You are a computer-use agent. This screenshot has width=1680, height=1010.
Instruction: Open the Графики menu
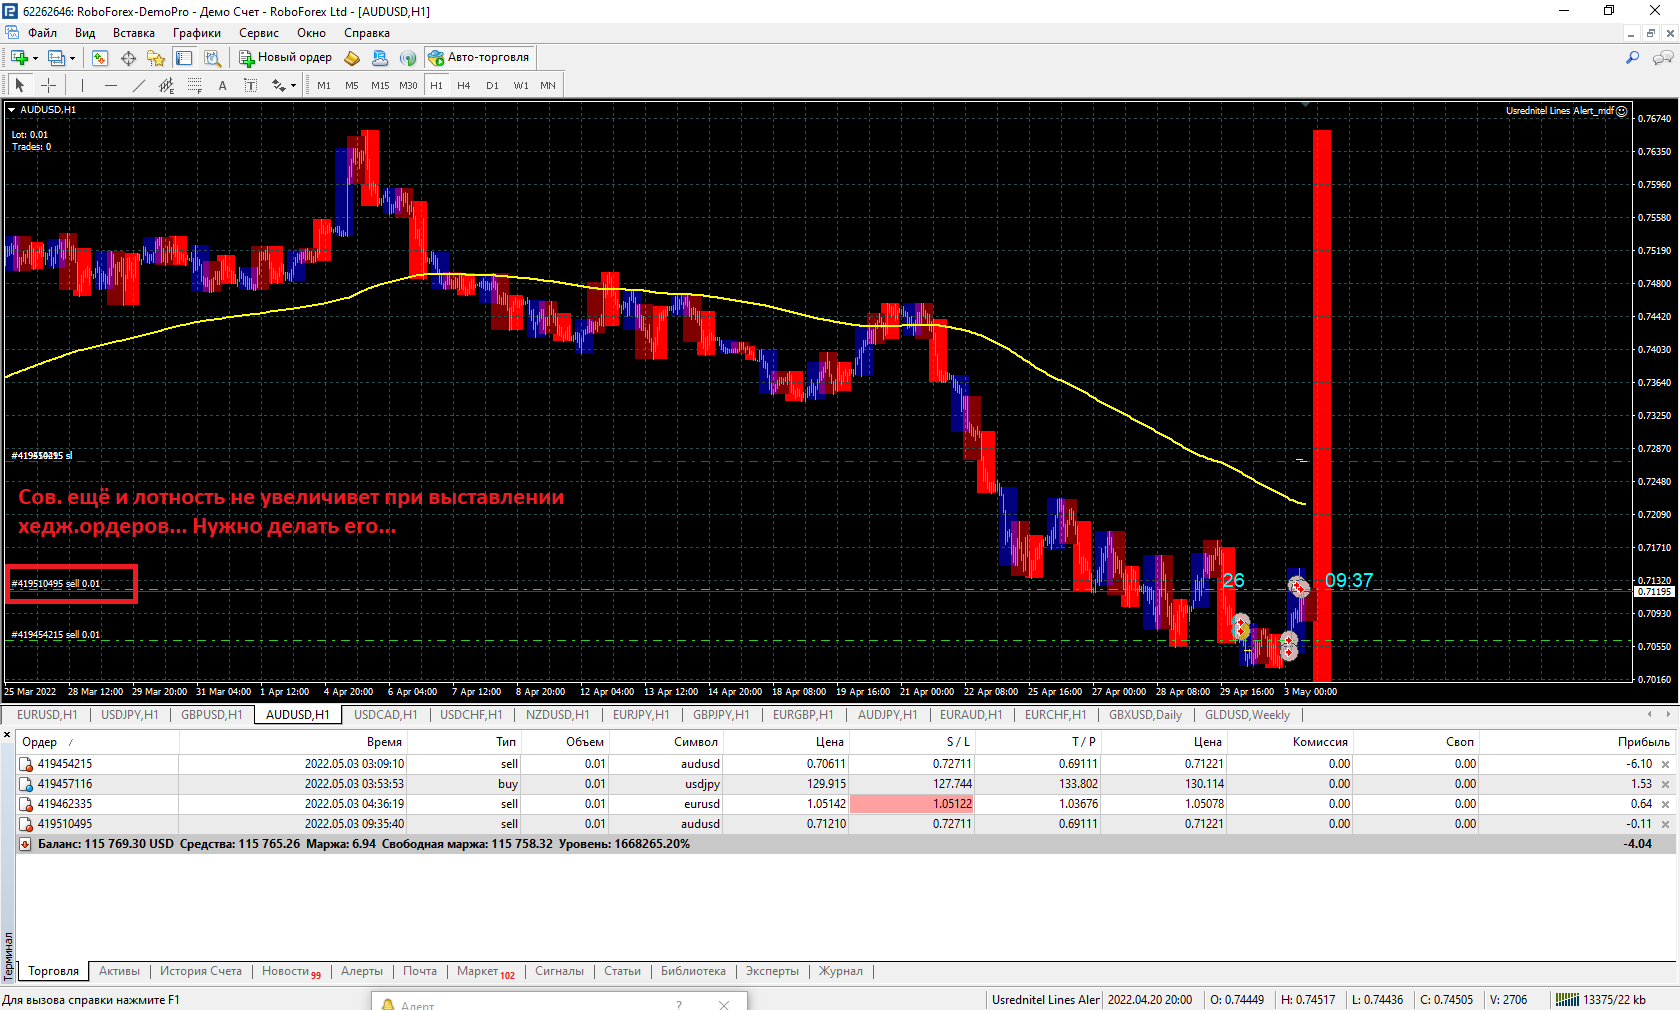click(197, 33)
